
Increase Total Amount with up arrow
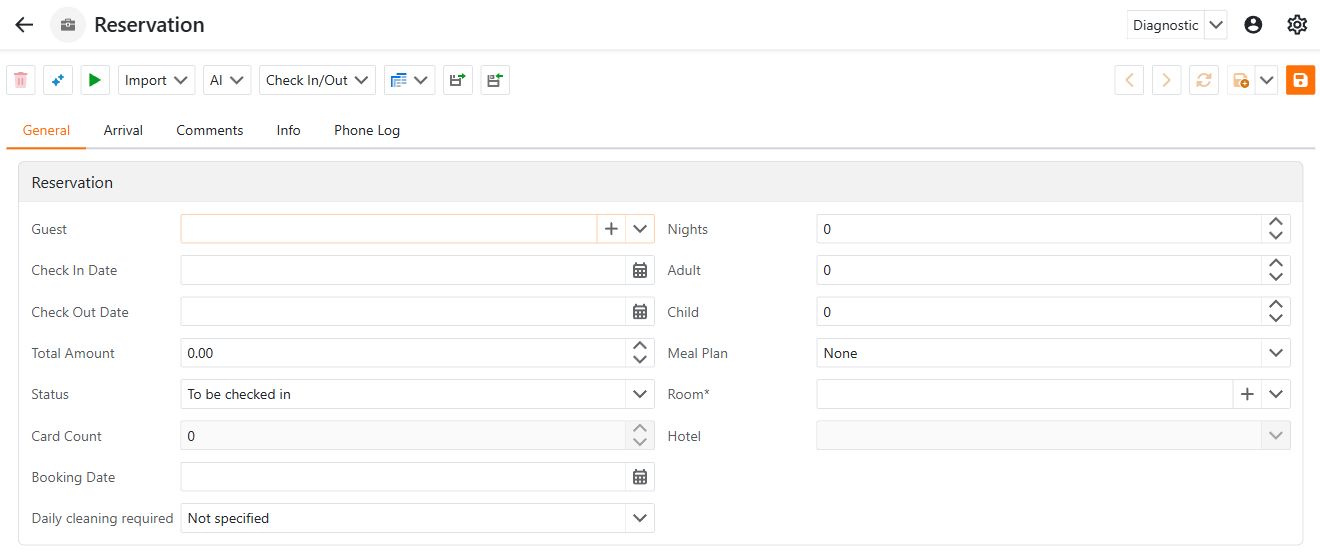pos(640,346)
